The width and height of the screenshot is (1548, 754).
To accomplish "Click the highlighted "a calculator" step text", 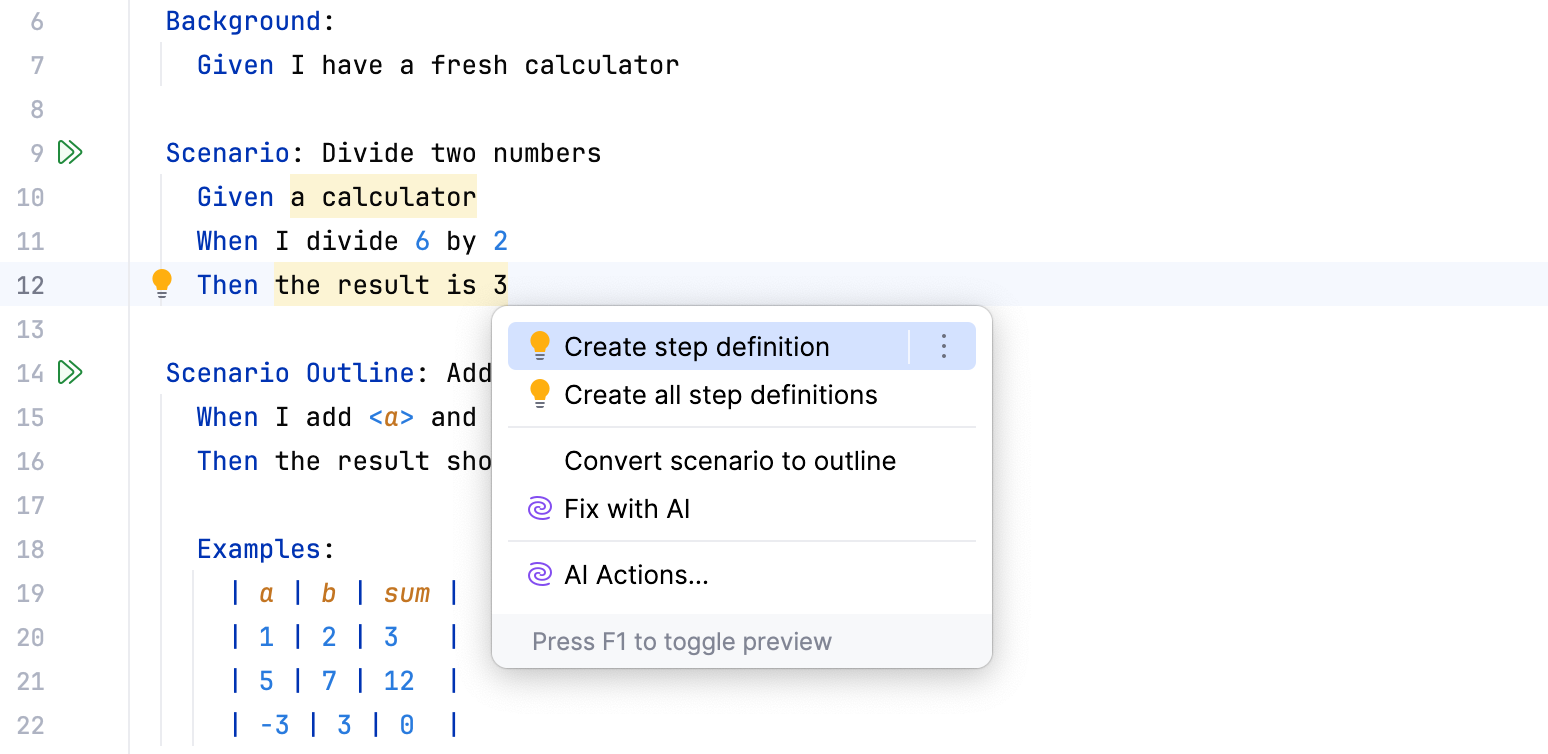I will click(383, 196).
